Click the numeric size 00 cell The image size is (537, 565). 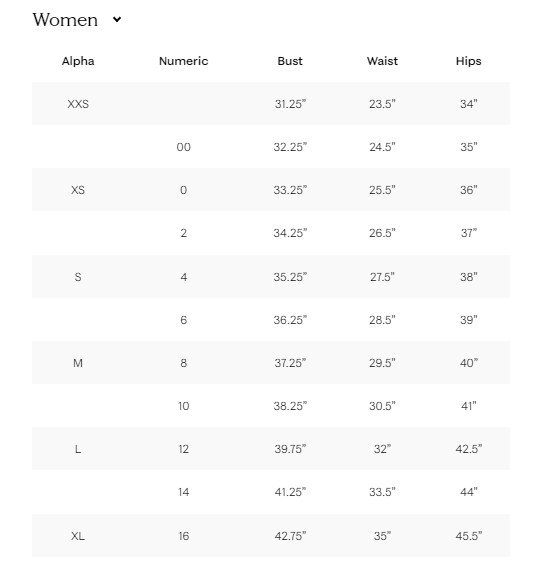coord(183,147)
